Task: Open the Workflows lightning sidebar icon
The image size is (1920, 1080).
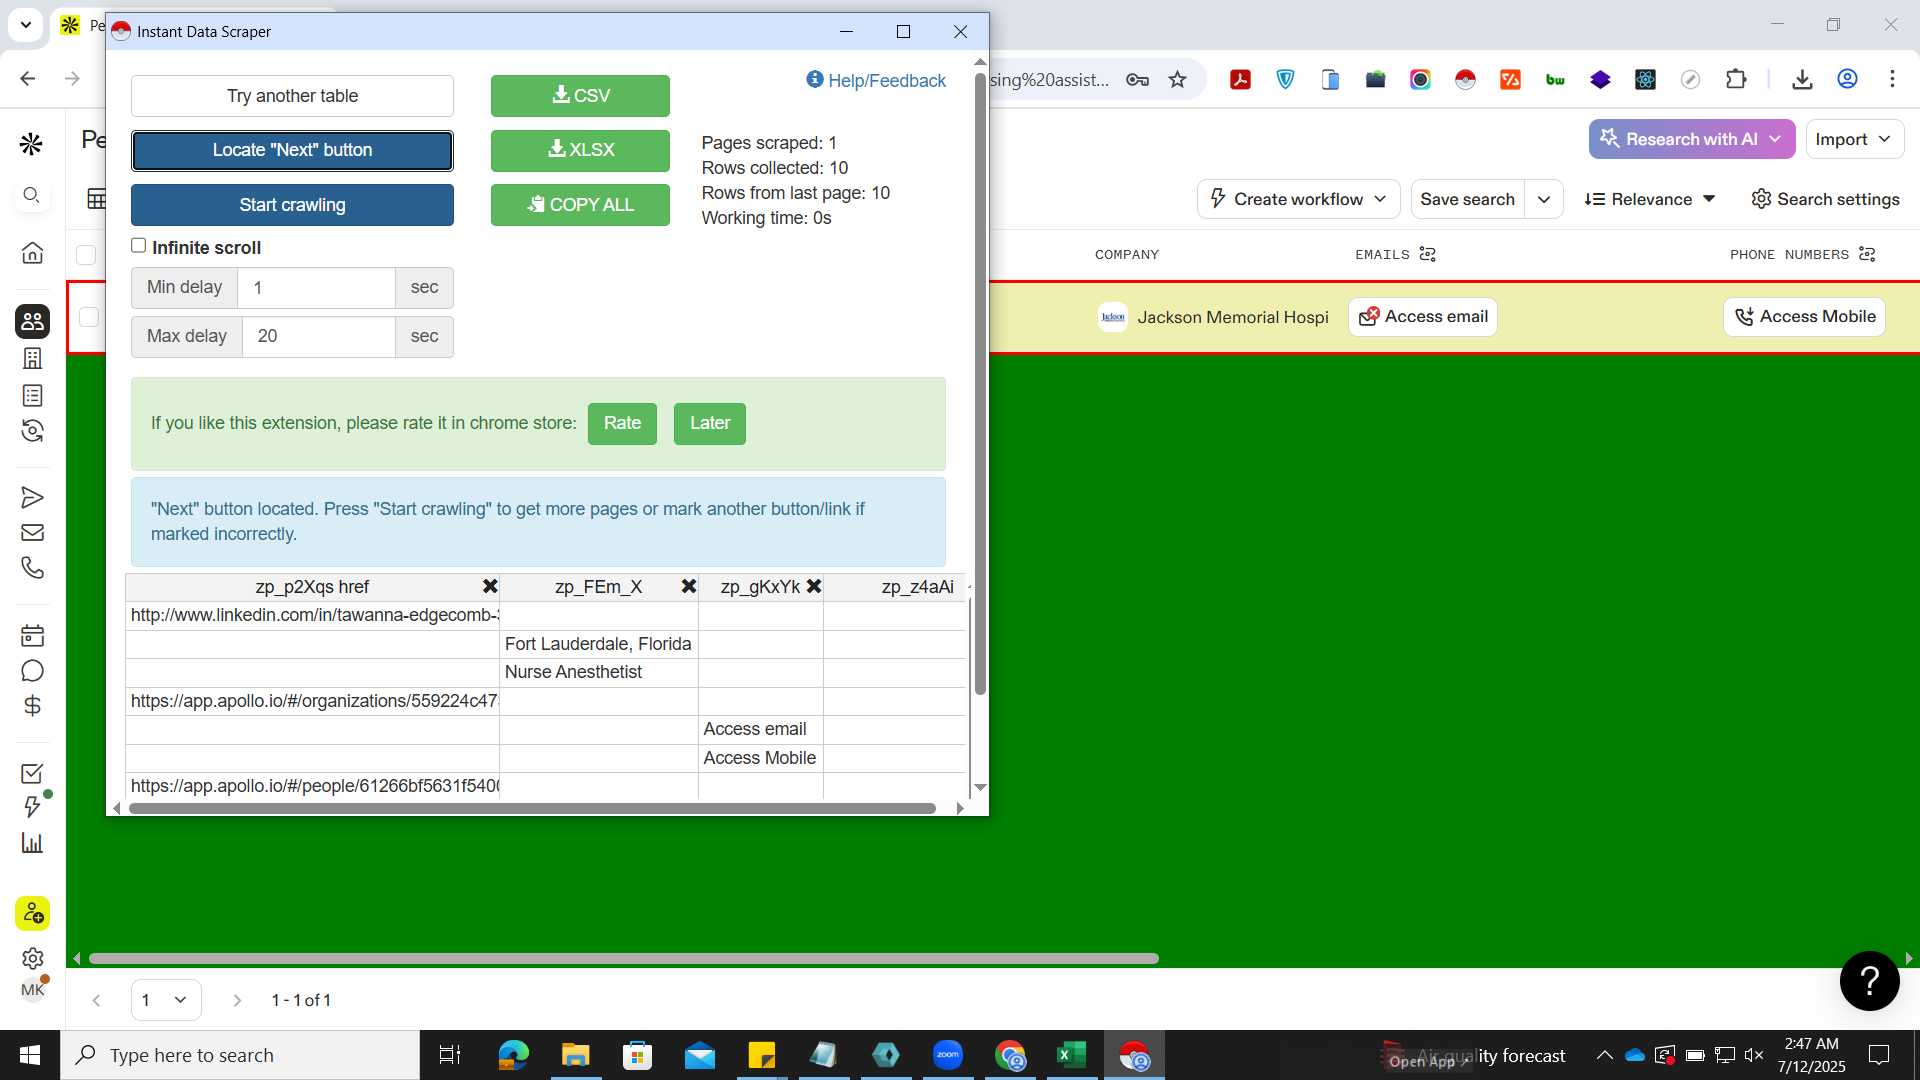Action: tap(32, 807)
